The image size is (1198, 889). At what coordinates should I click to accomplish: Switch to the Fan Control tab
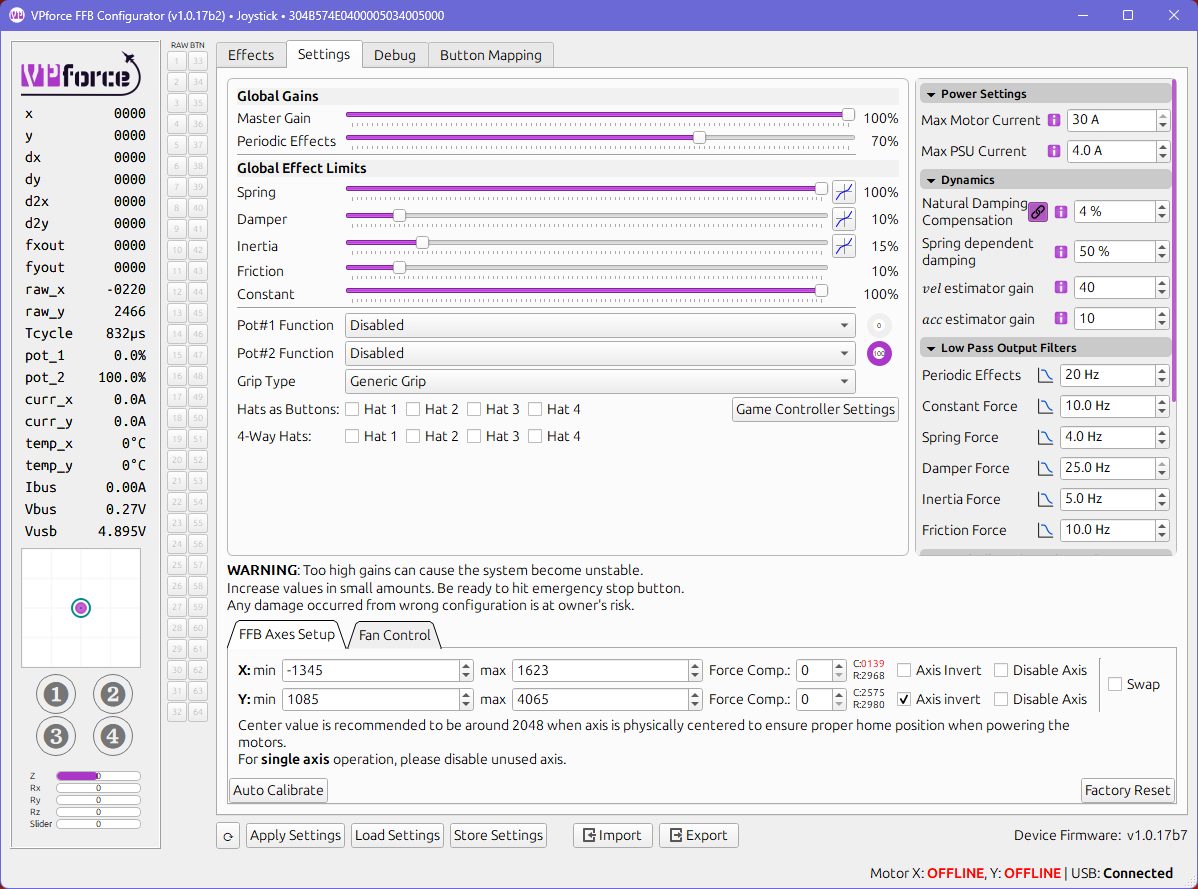coord(394,635)
